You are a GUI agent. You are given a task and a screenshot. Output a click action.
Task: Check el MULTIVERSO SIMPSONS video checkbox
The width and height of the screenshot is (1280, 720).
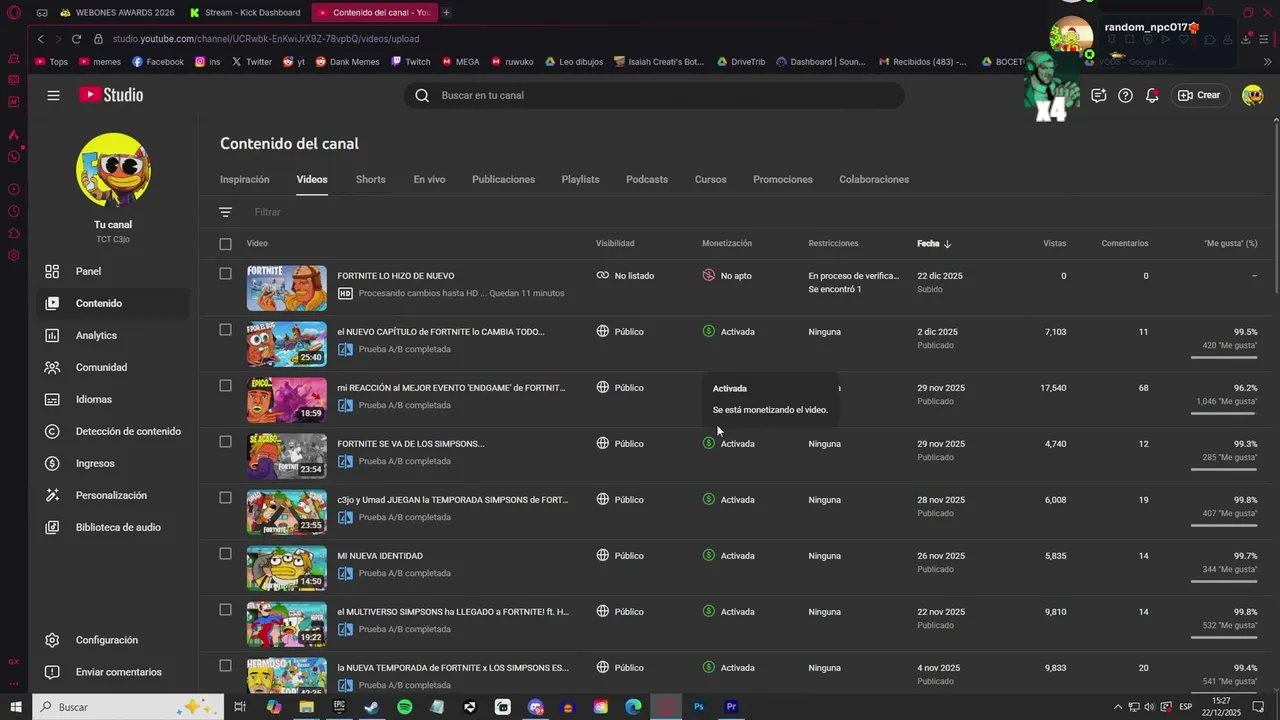pos(225,610)
